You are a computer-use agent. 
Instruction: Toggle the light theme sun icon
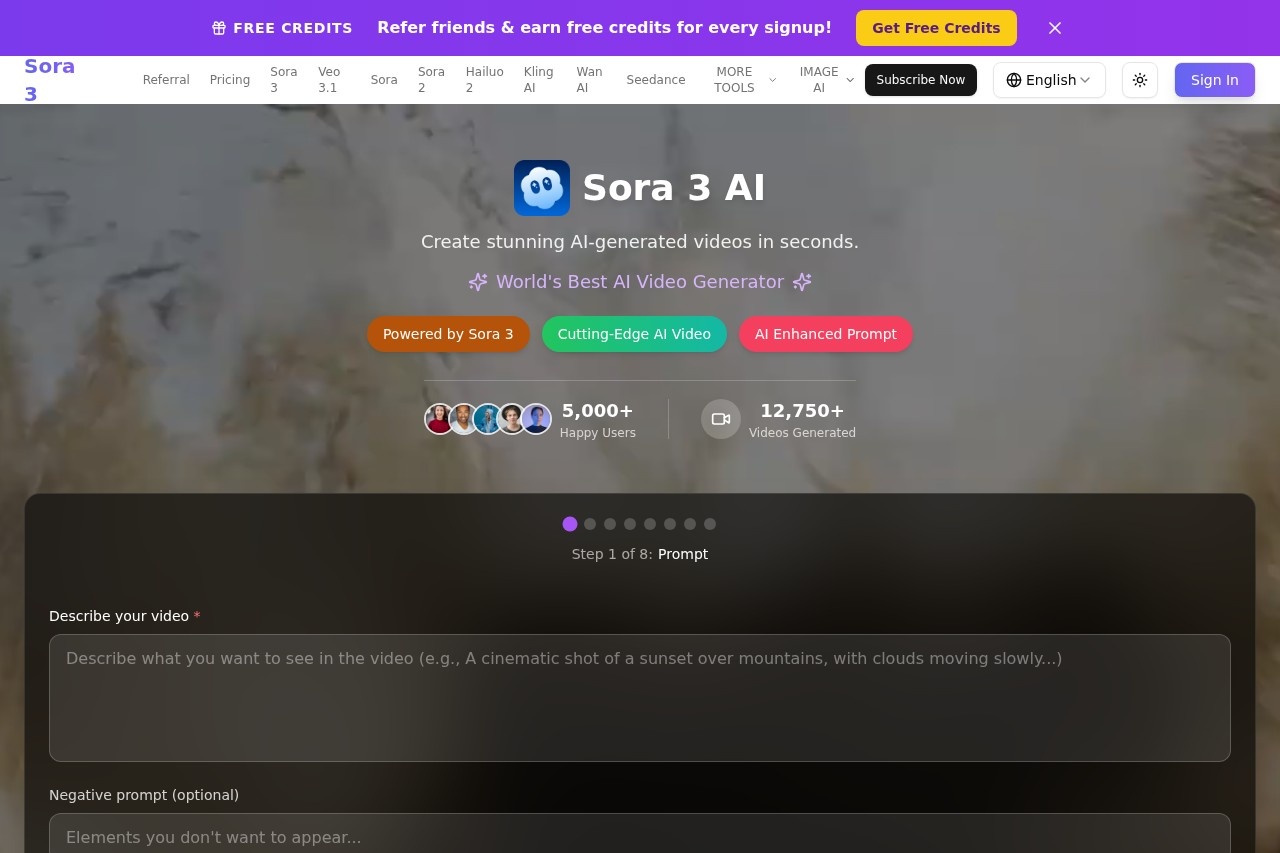coord(1140,80)
